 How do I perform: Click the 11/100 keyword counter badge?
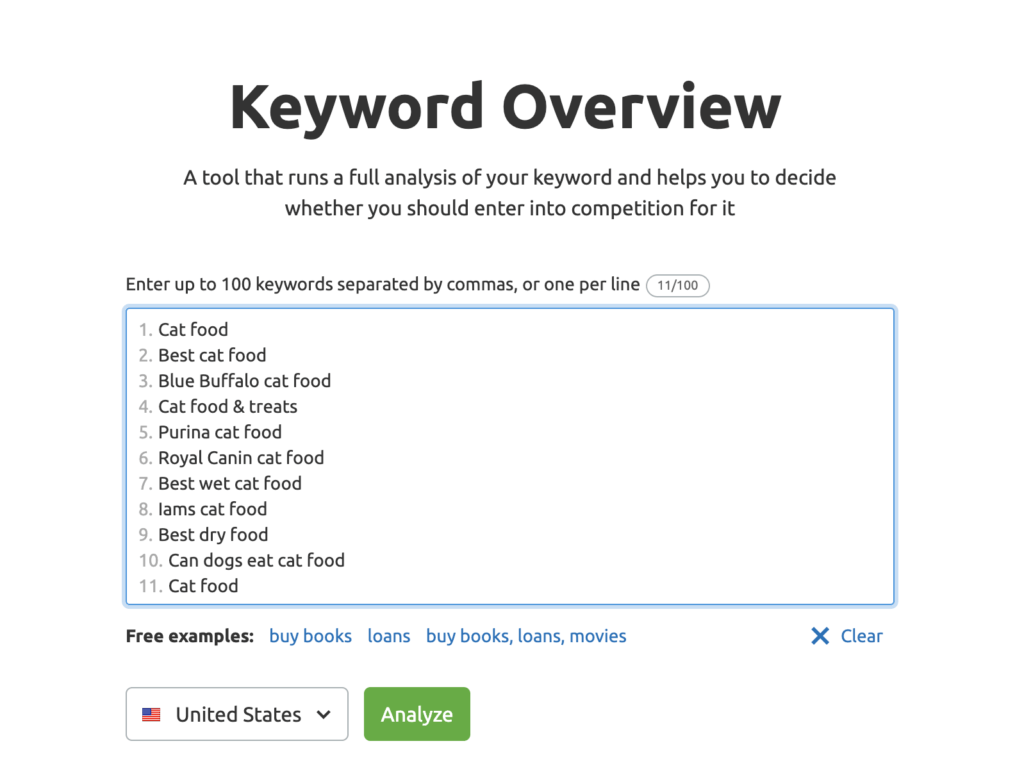[x=678, y=285]
